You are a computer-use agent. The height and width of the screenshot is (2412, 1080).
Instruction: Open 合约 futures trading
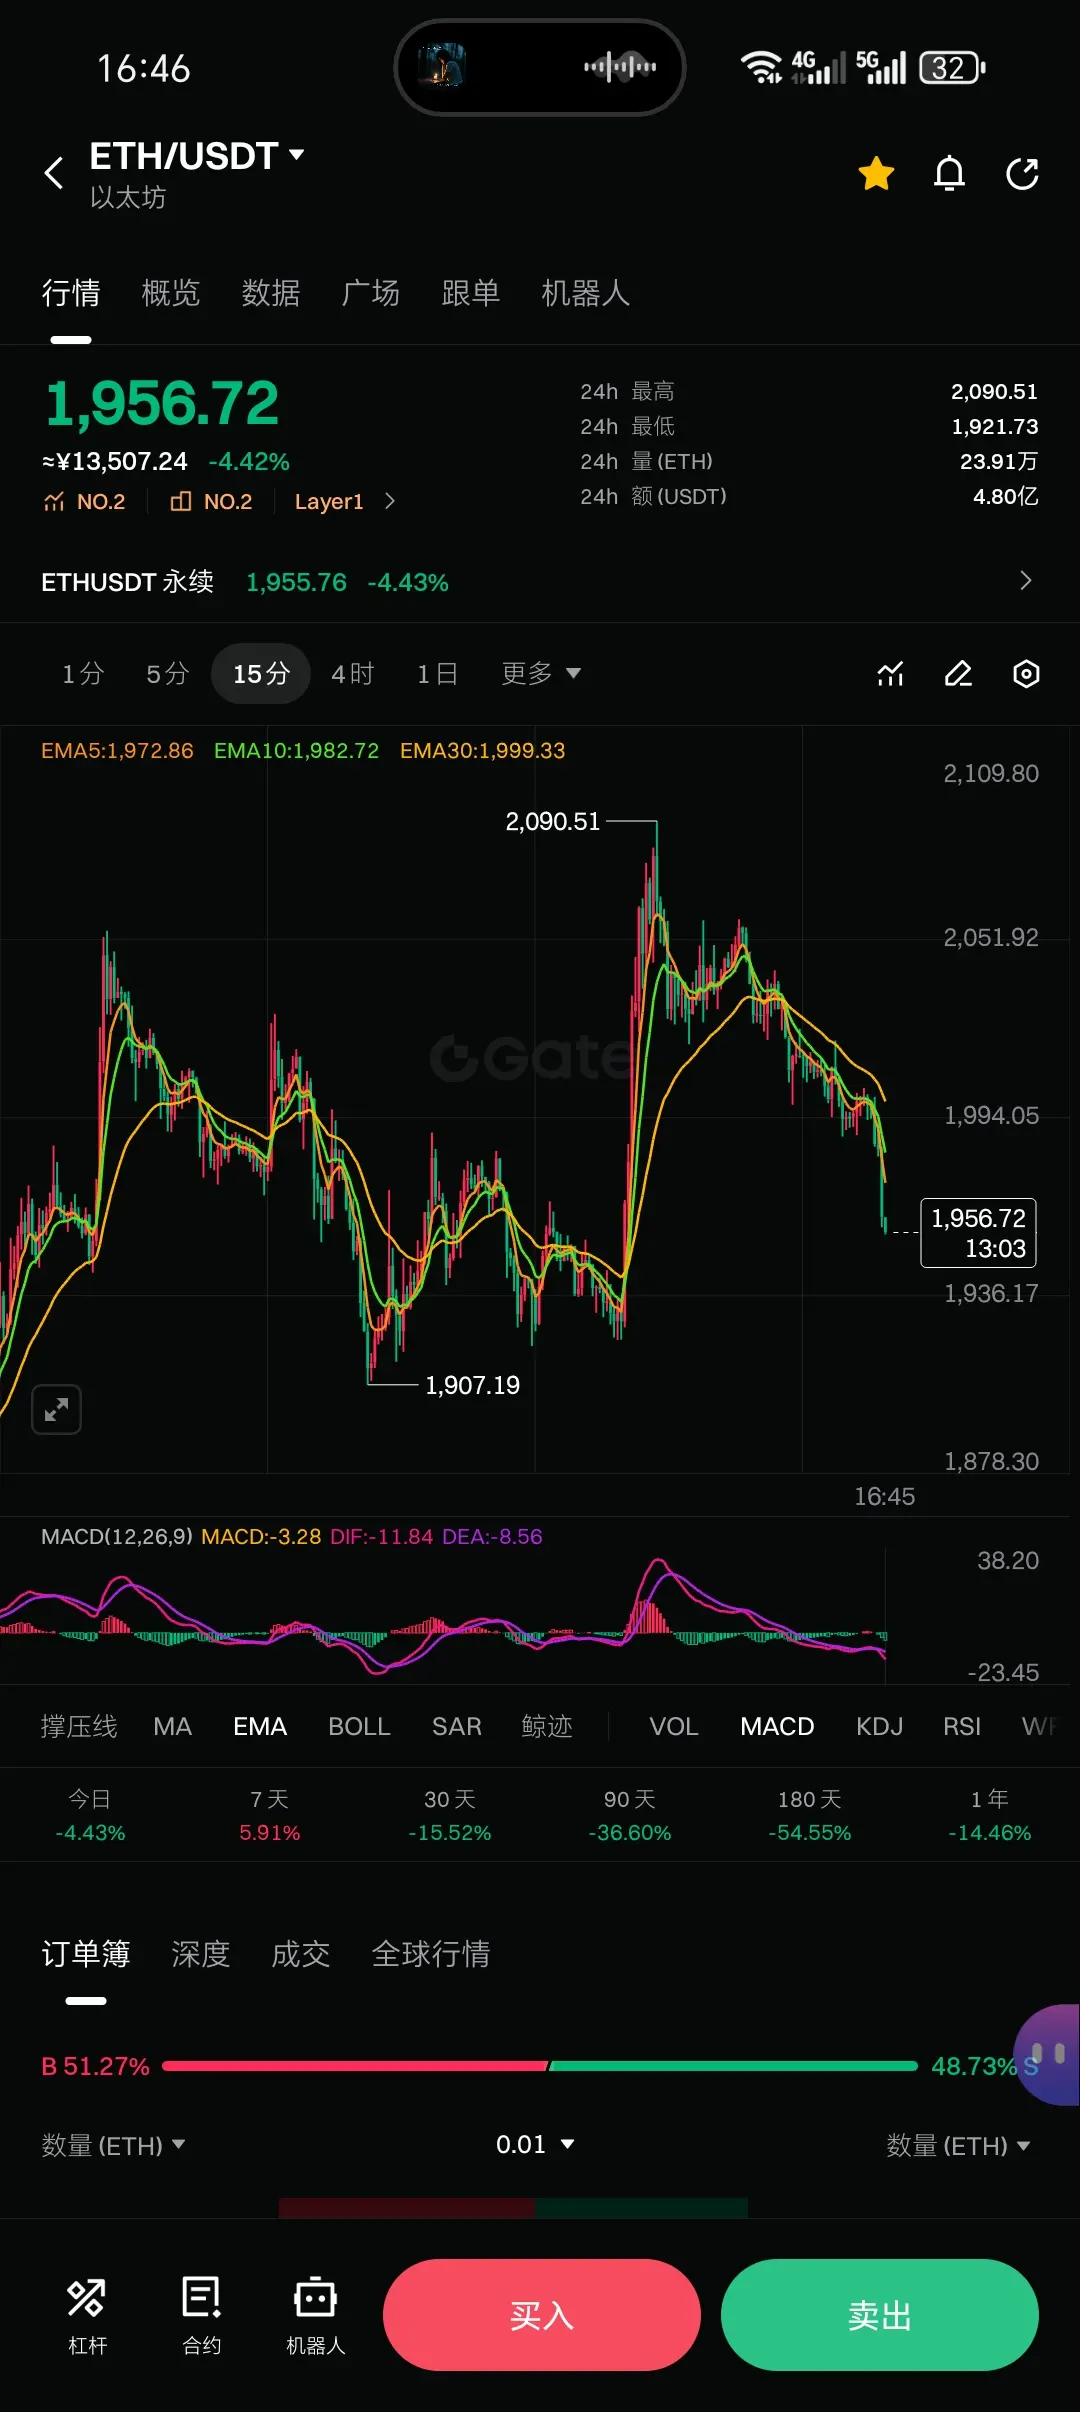pos(201,2315)
